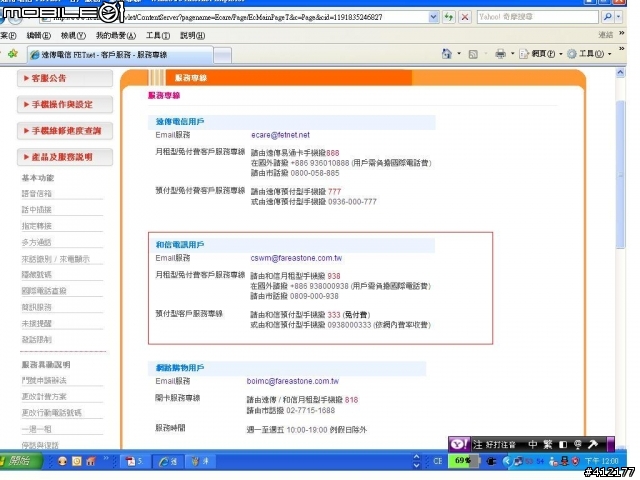The width and height of the screenshot is (640, 480).
Task: Click the third quick launch icon
Action: click(x=91, y=461)
